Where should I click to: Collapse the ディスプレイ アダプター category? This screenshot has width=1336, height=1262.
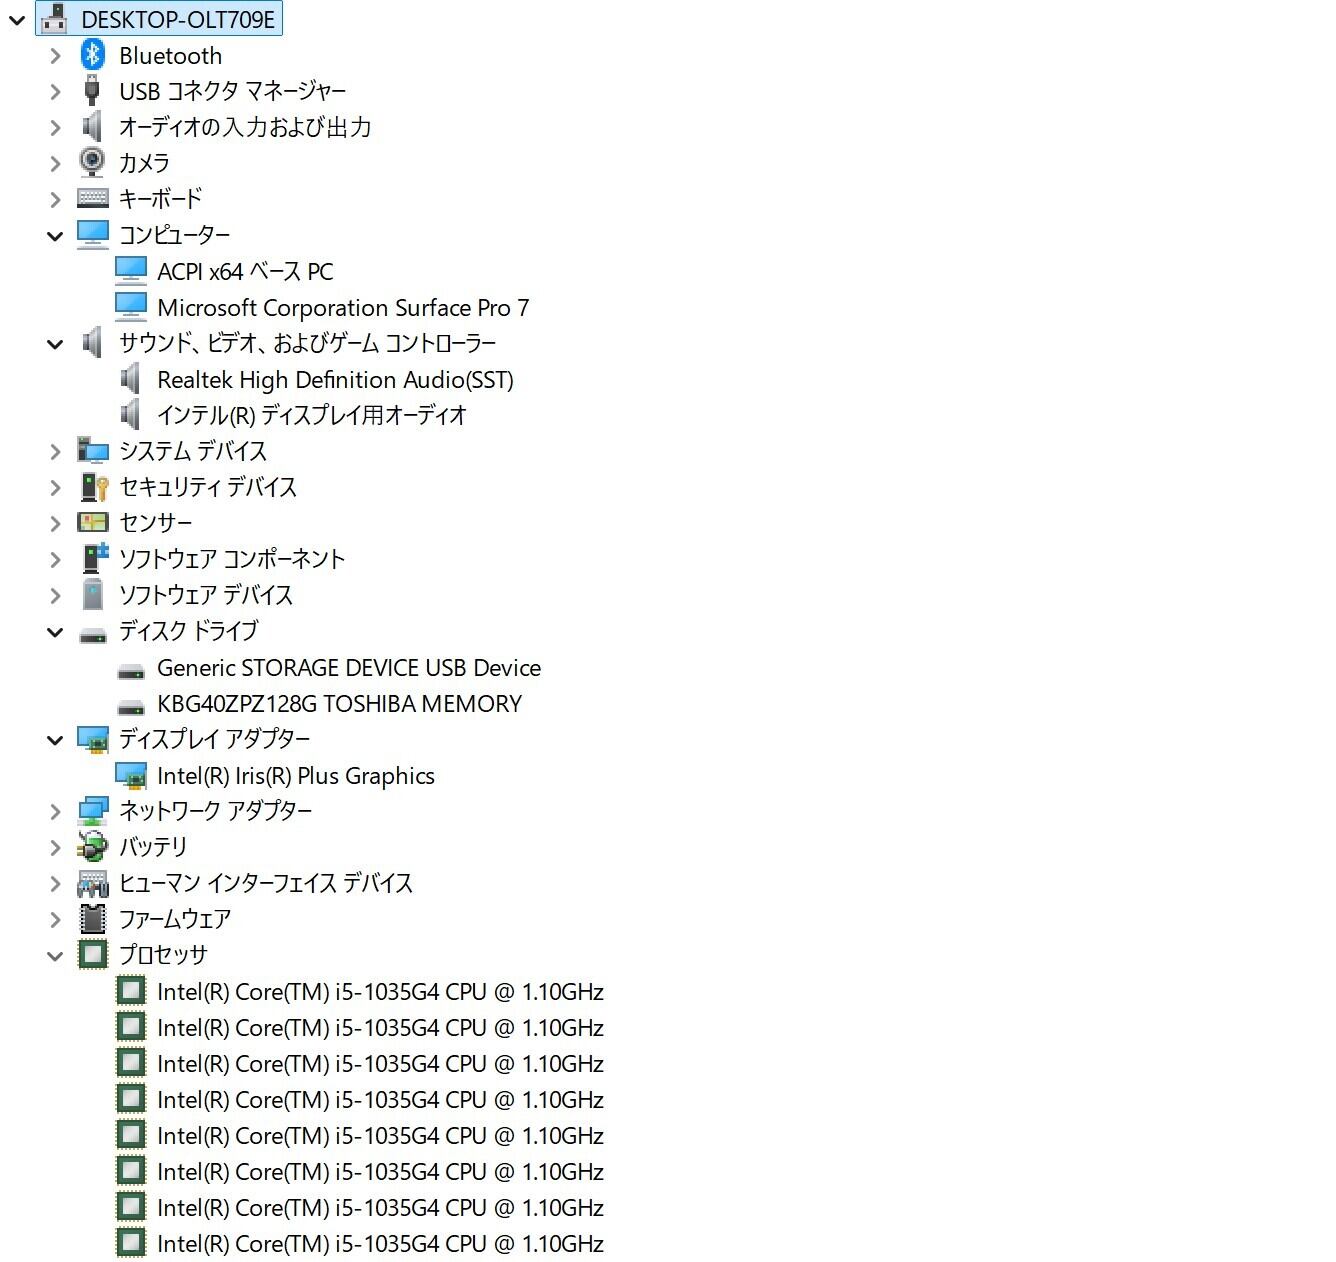55,740
